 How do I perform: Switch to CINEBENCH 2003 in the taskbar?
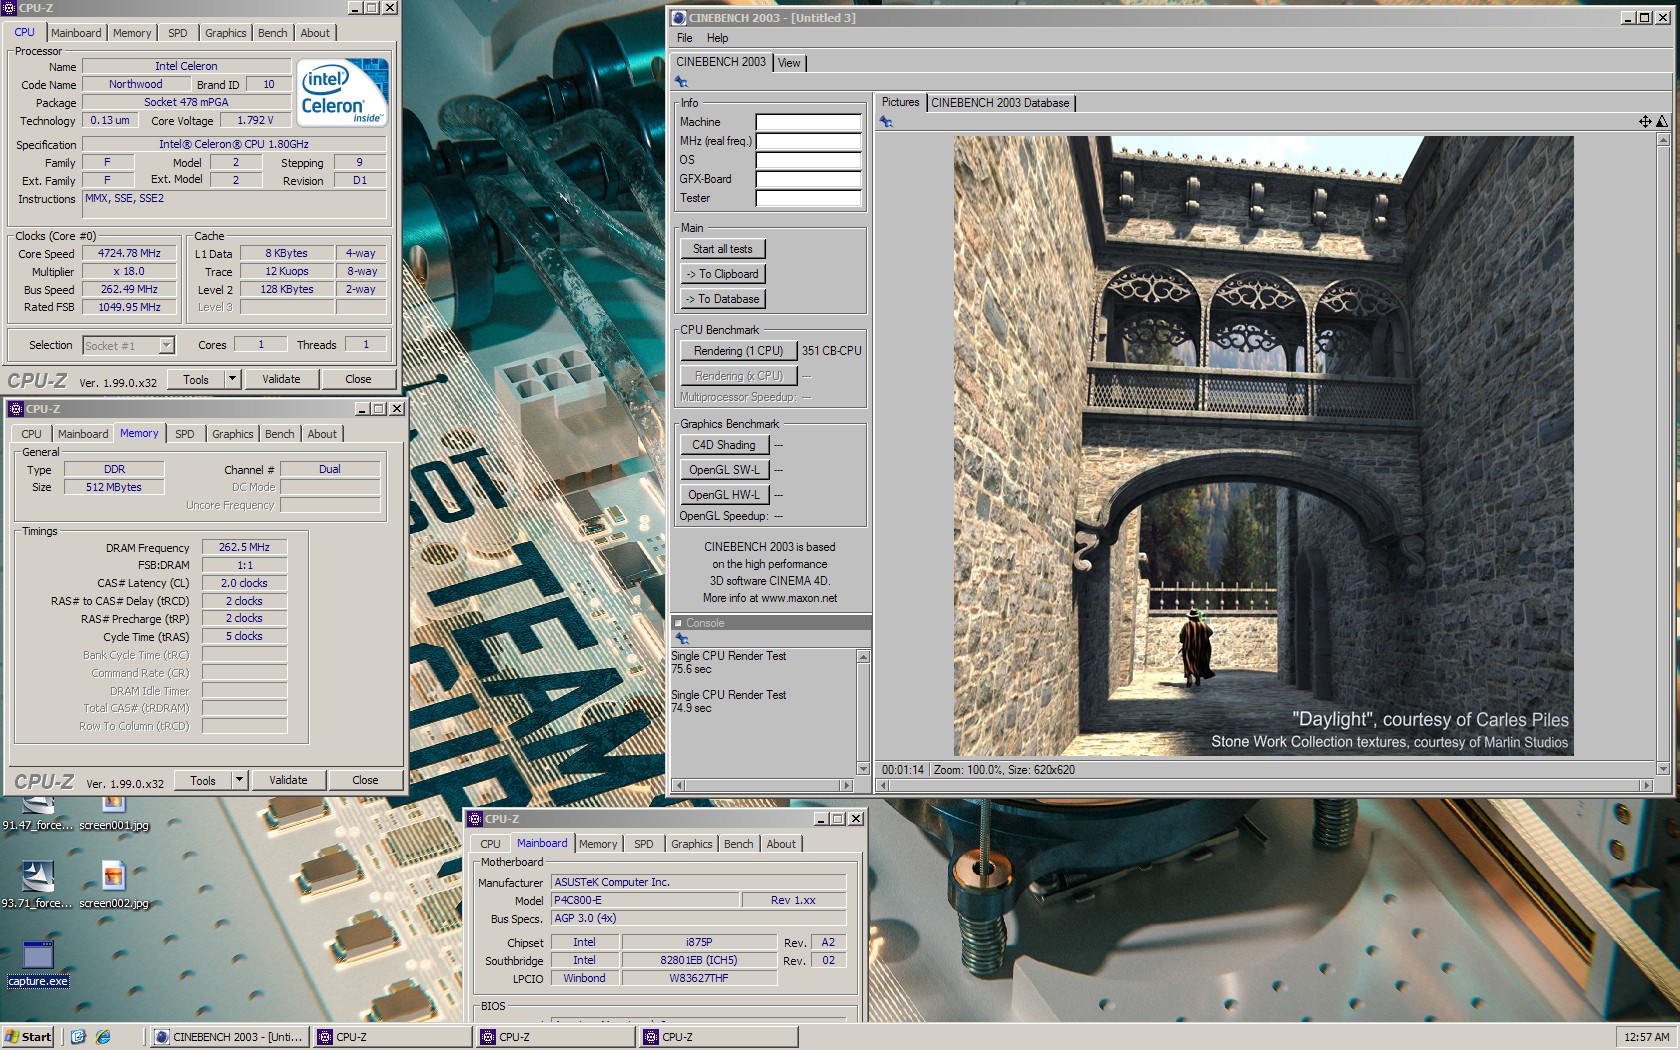click(x=229, y=1037)
